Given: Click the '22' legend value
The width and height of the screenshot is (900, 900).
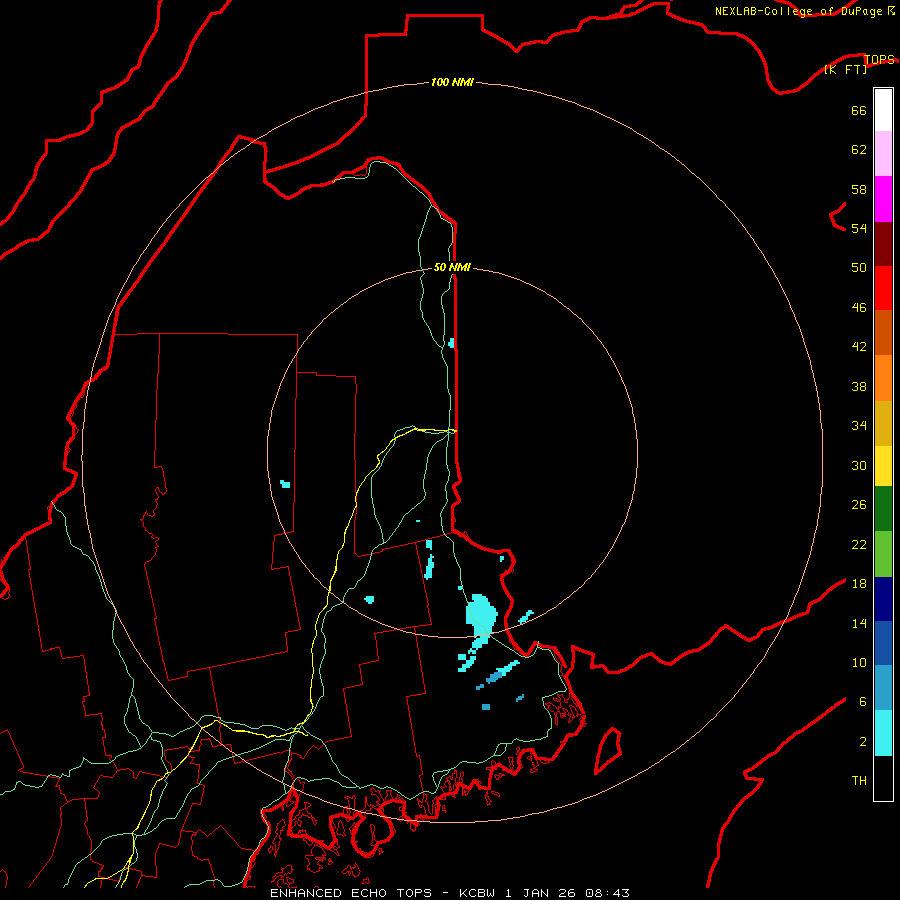Looking at the screenshot, I should (x=859, y=544).
